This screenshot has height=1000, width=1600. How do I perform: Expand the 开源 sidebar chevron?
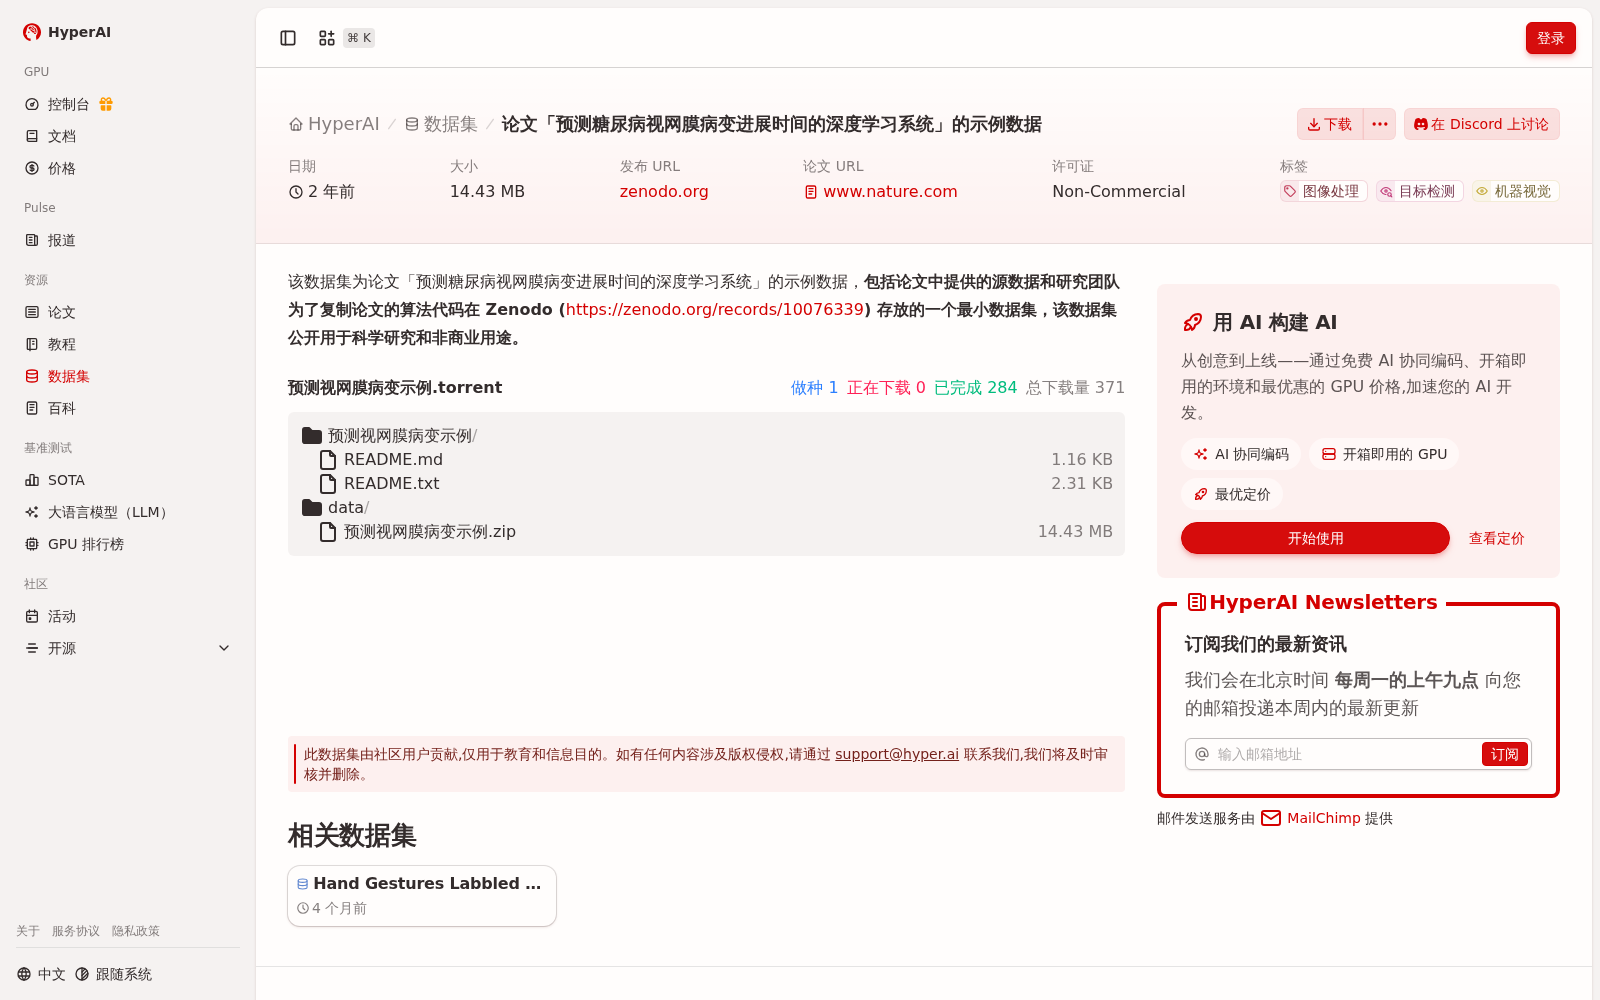(x=224, y=648)
